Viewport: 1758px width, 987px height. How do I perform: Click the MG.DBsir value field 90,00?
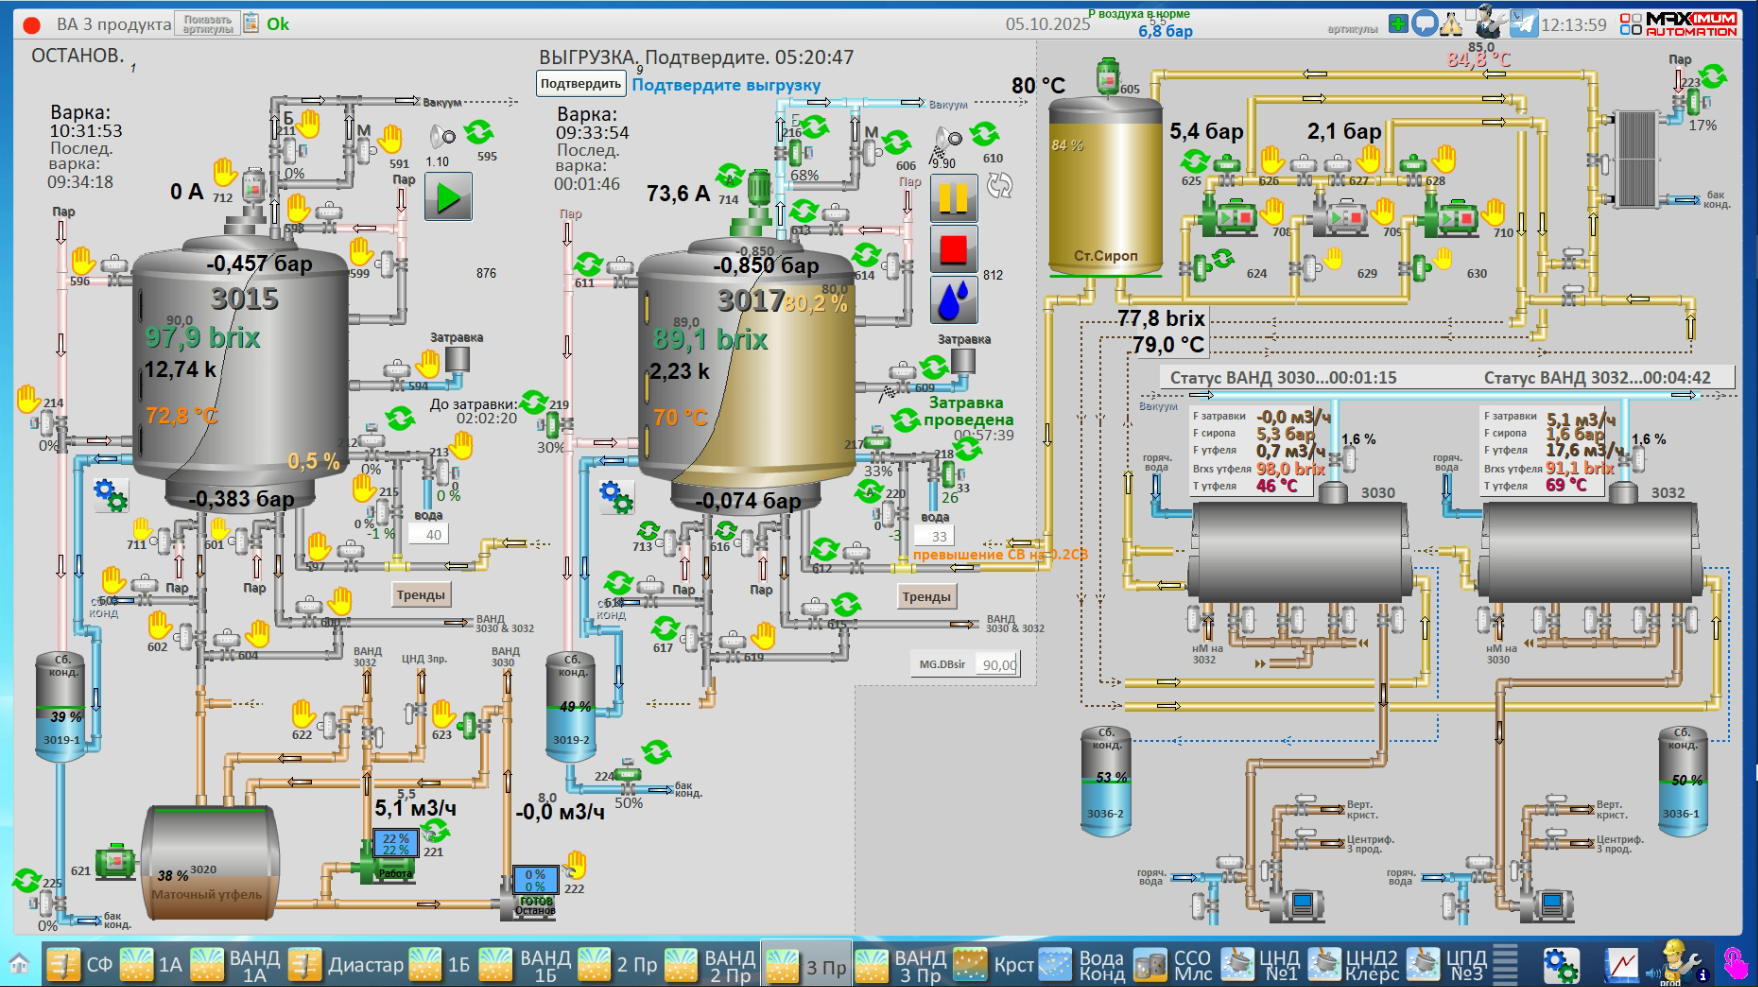998,665
